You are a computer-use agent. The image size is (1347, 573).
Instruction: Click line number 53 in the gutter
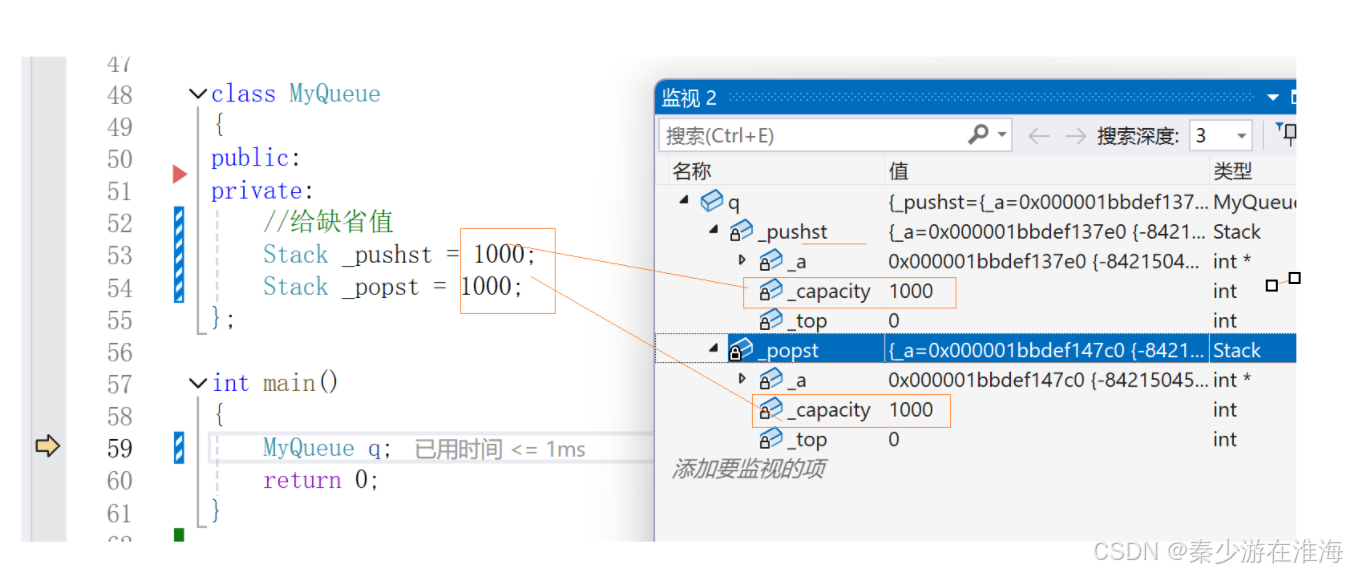[x=120, y=255]
